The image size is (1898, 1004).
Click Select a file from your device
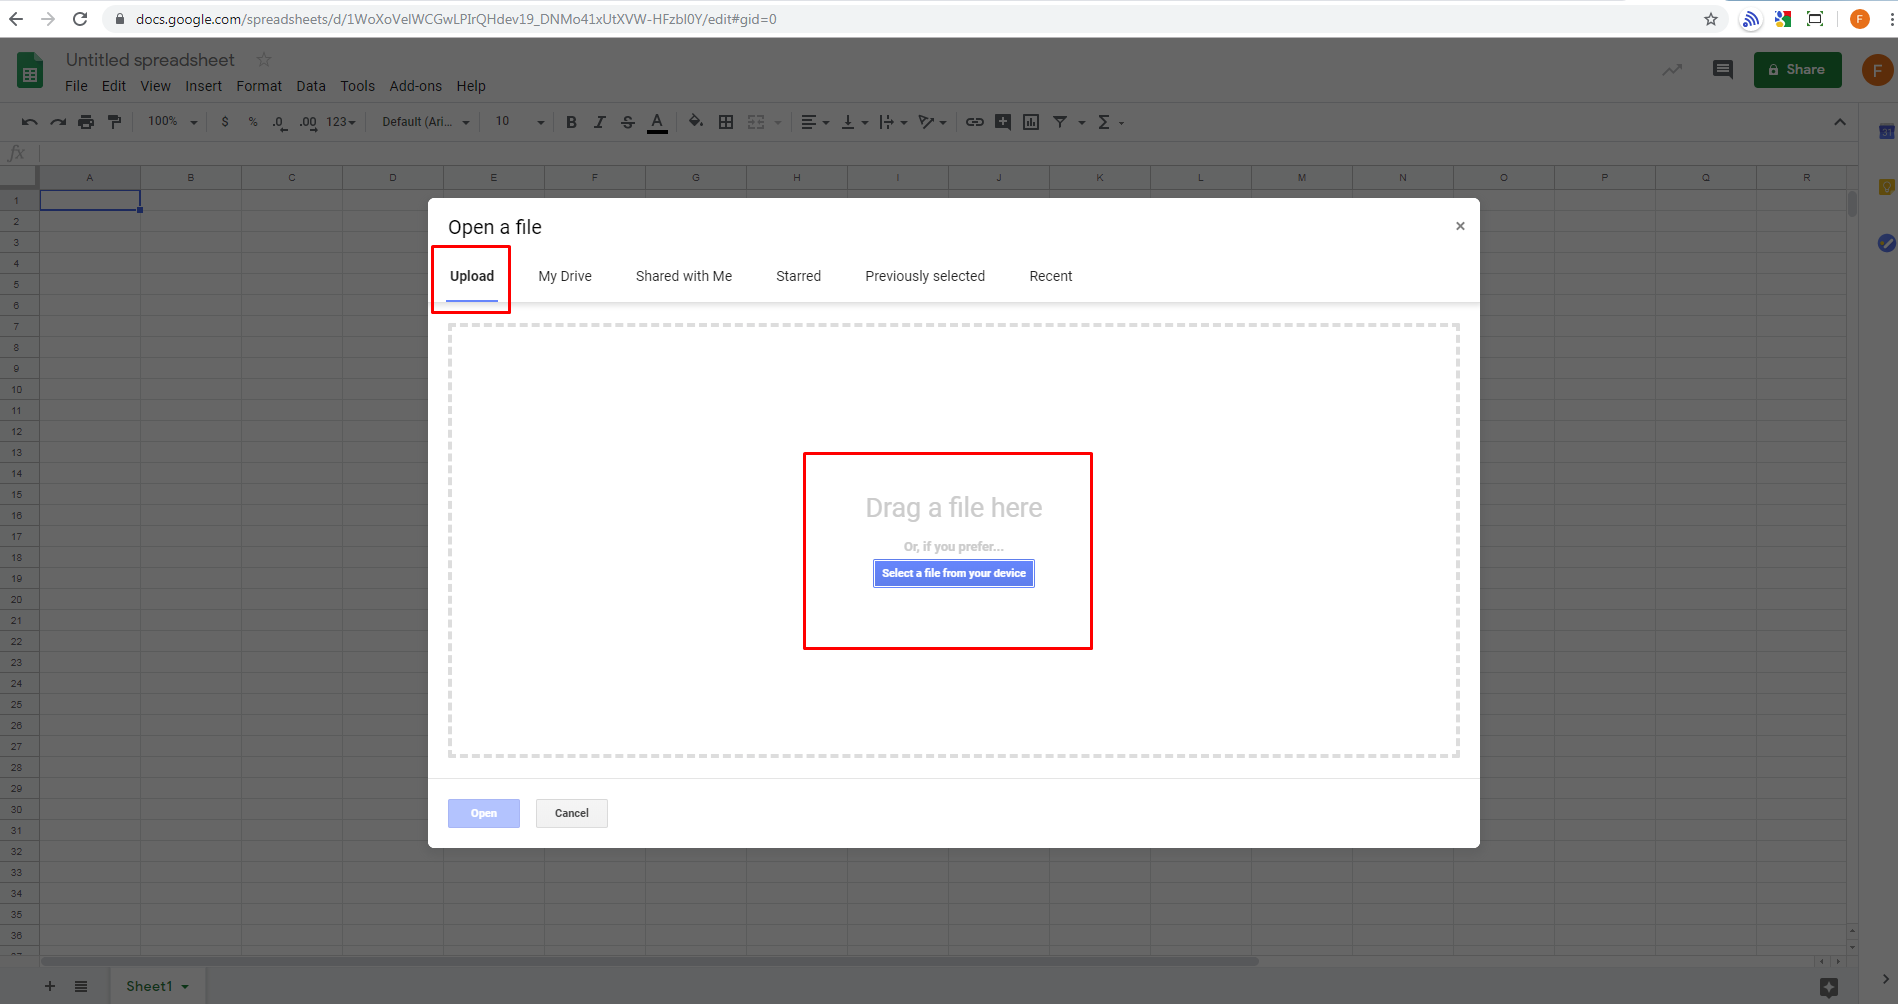[x=953, y=573]
